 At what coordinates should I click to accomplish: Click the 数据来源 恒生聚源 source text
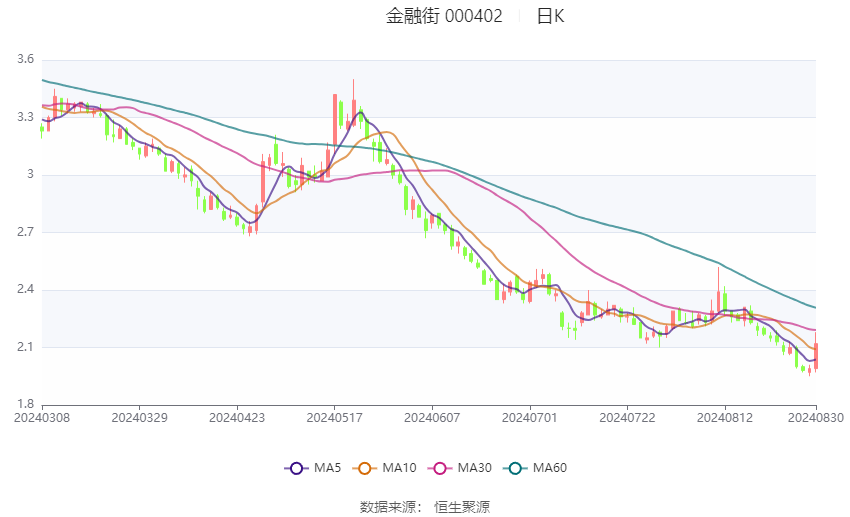pos(424,507)
